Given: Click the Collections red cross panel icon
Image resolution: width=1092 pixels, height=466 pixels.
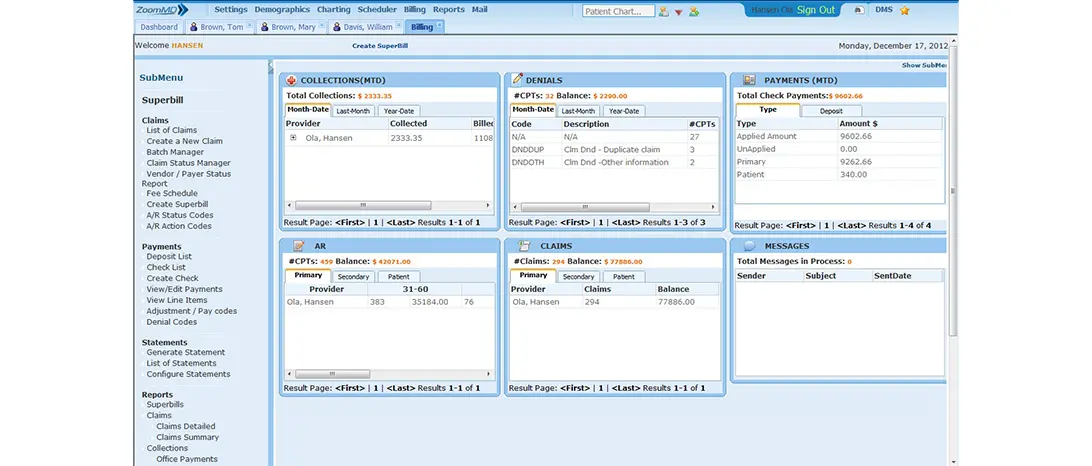Looking at the screenshot, I should pyautogui.click(x=291, y=80).
